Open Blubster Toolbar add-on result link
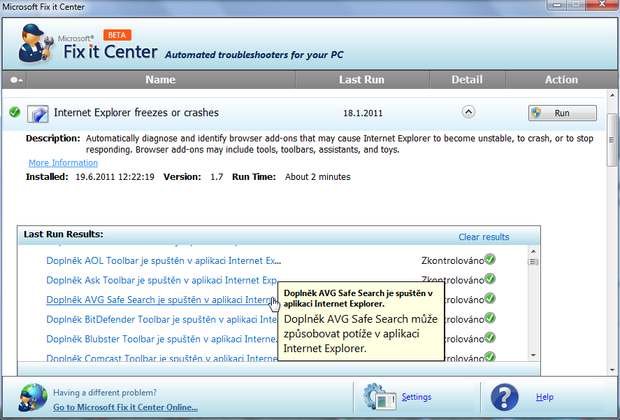Image resolution: width=620 pixels, height=420 pixels. point(161,339)
